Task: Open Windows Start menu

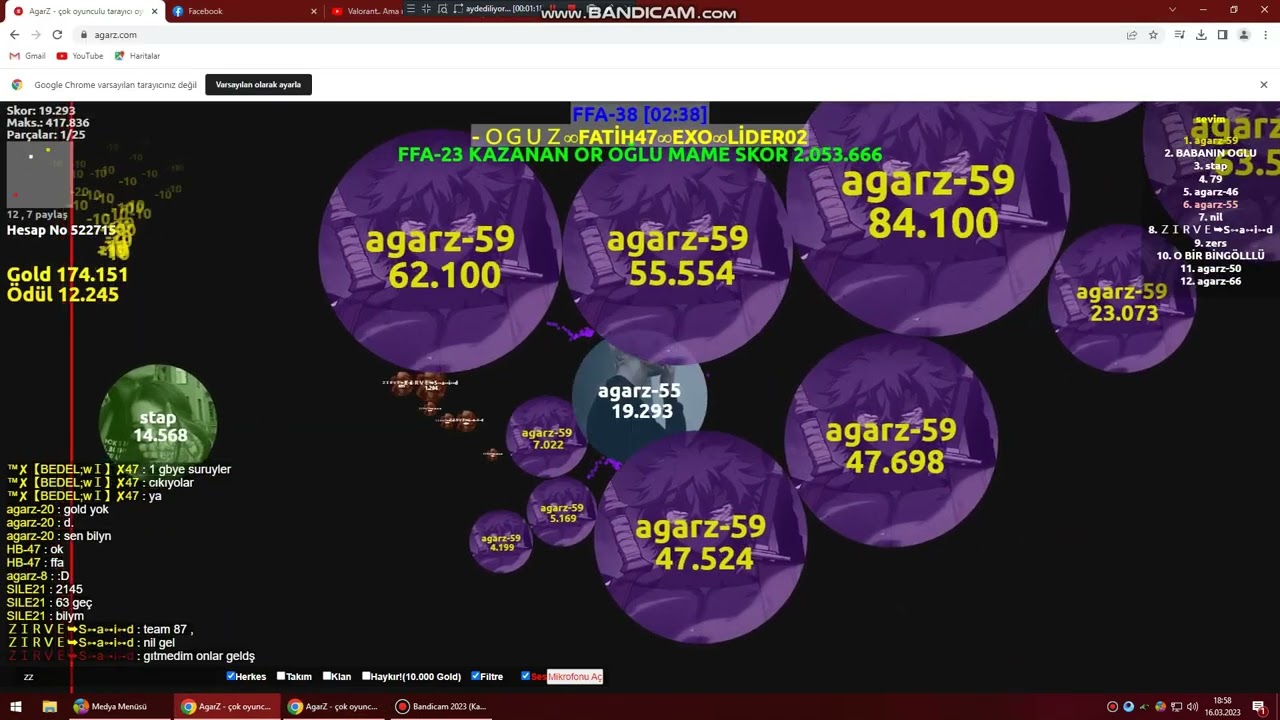Action: [x=16, y=706]
